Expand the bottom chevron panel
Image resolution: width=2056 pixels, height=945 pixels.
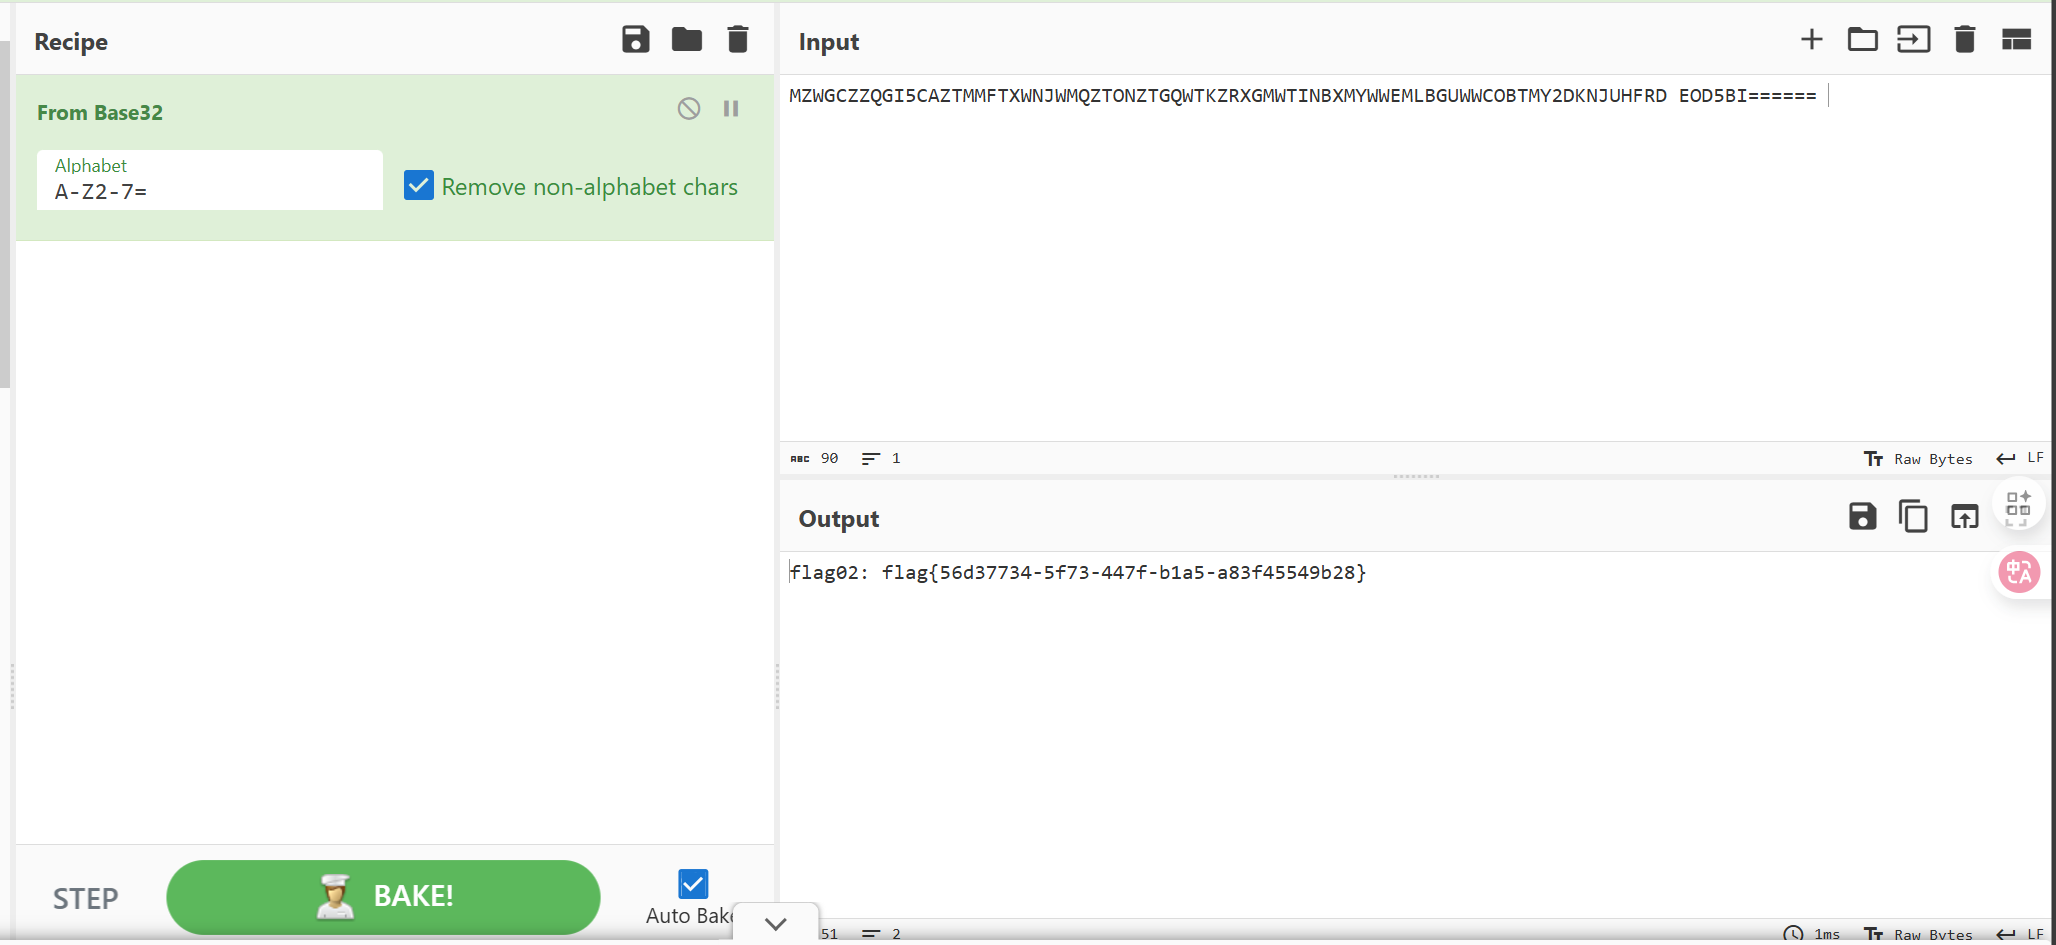[x=776, y=924]
